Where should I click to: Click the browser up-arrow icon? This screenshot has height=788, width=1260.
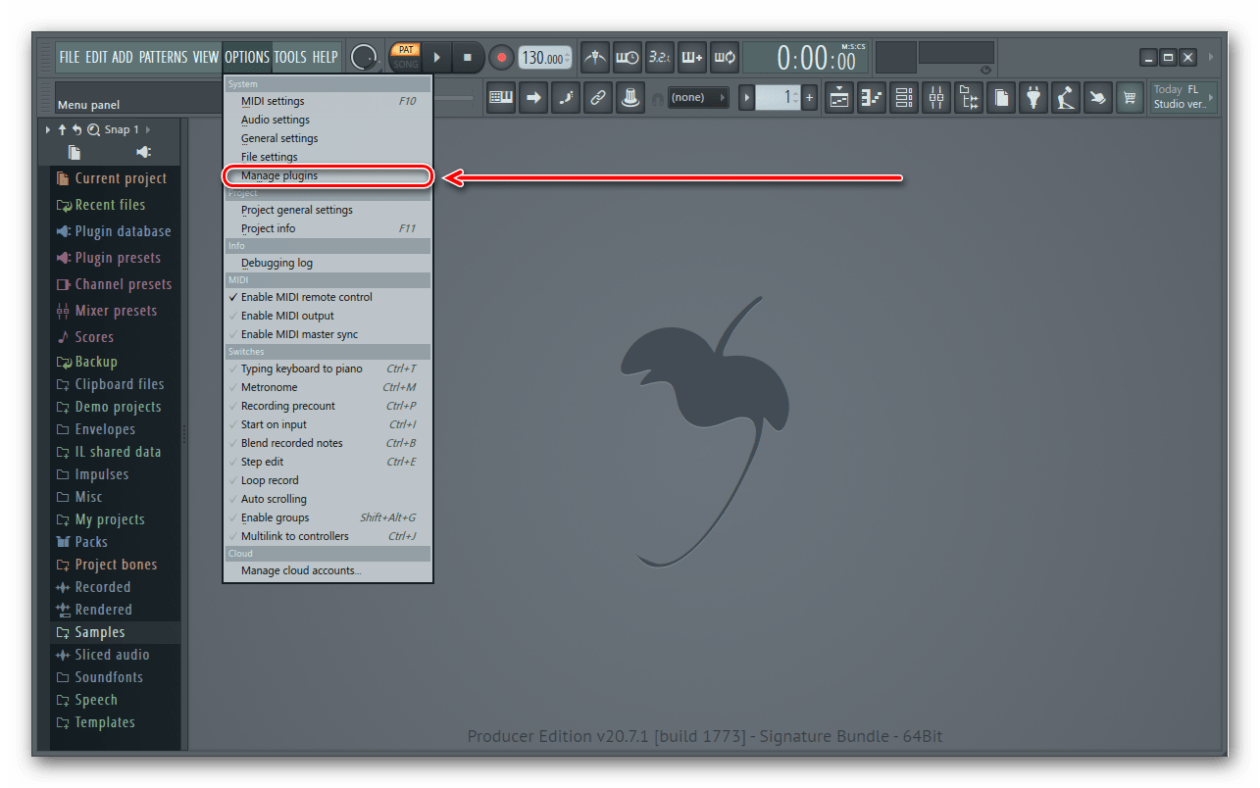tap(62, 130)
